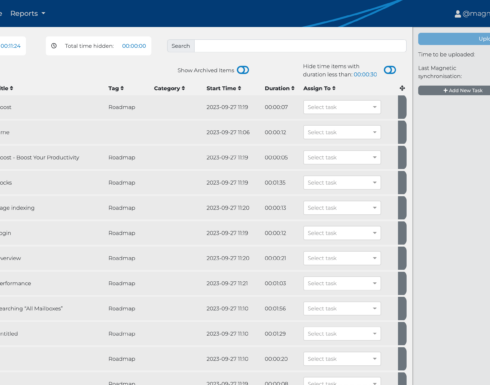The width and height of the screenshot is (490, 385).
Task: Click the user profile icon in header
Action: [x=458, y=14]
